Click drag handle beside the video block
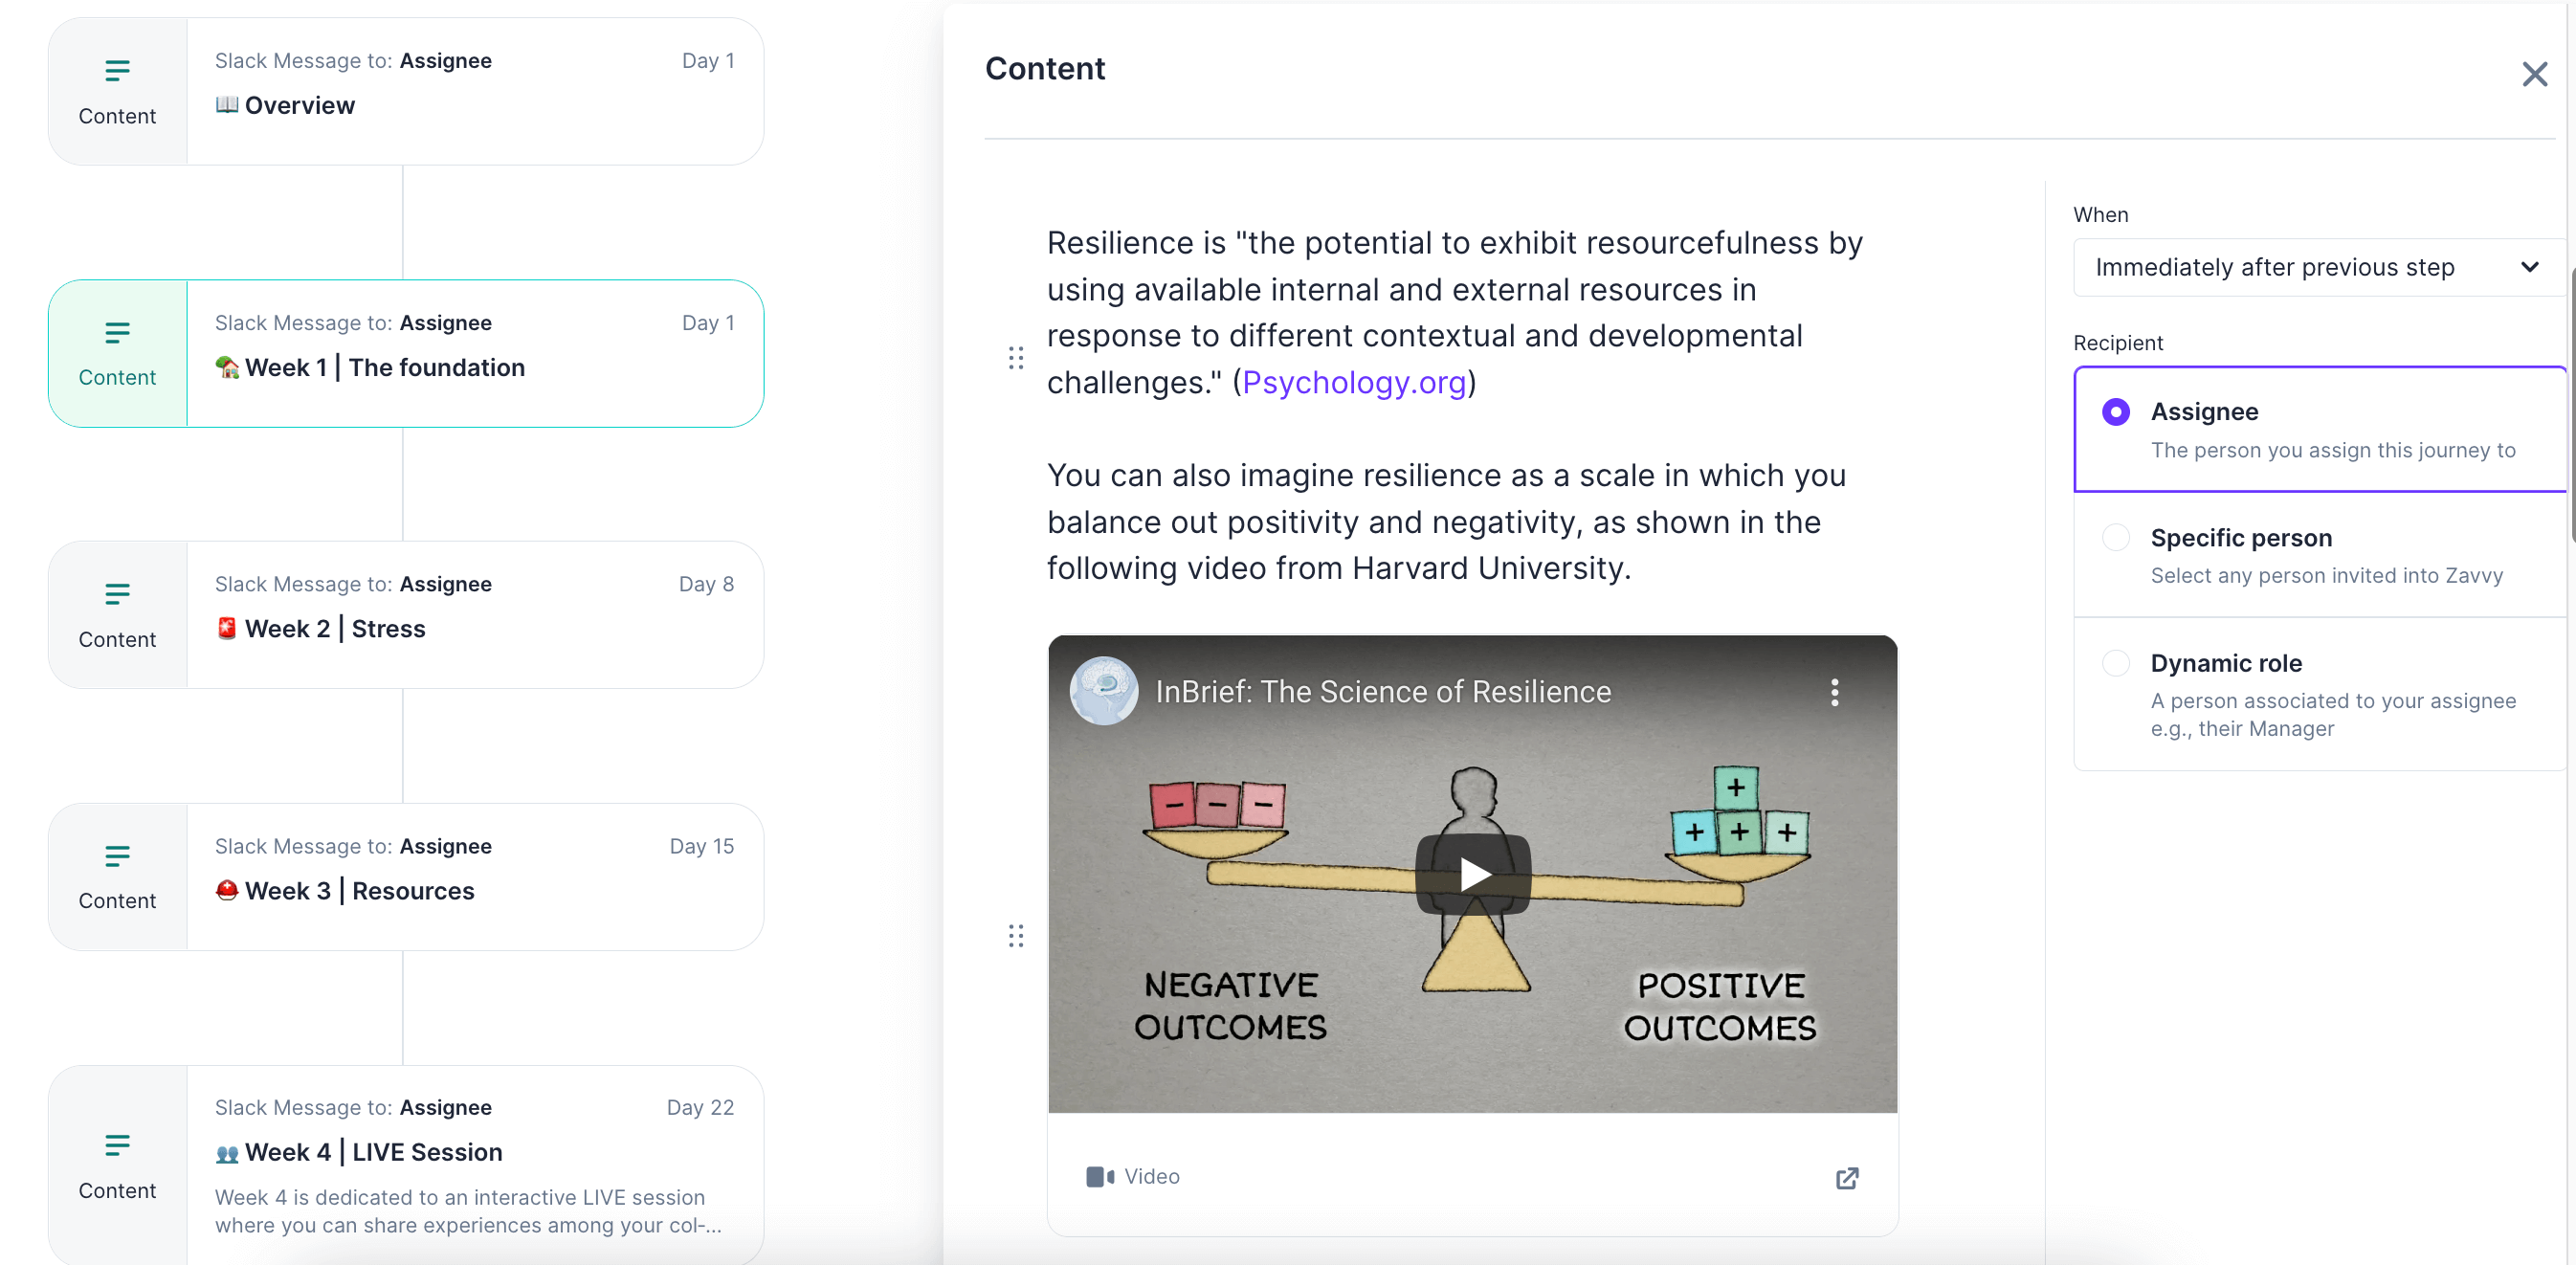 click(1016, 936)
